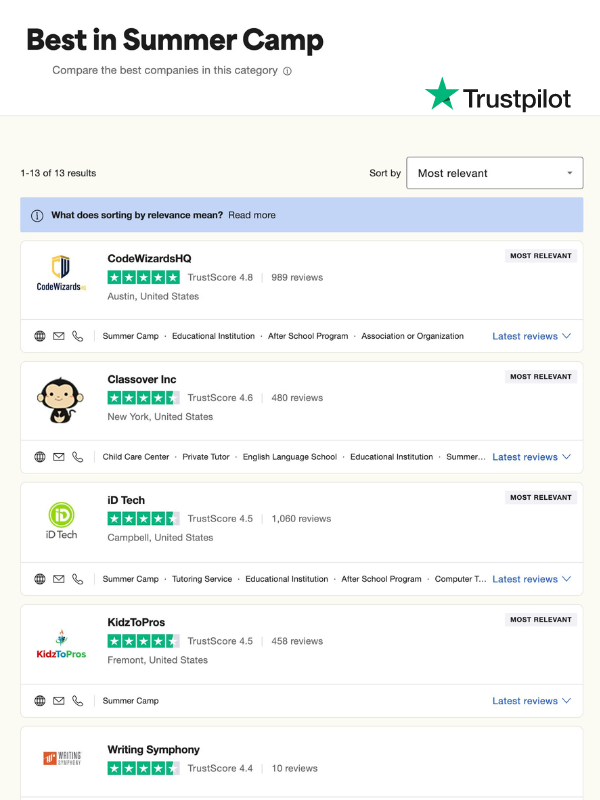The height and width of the screenshot is (800, 600).
Task: Click the info icon beside category description
Action: [287, 71]
